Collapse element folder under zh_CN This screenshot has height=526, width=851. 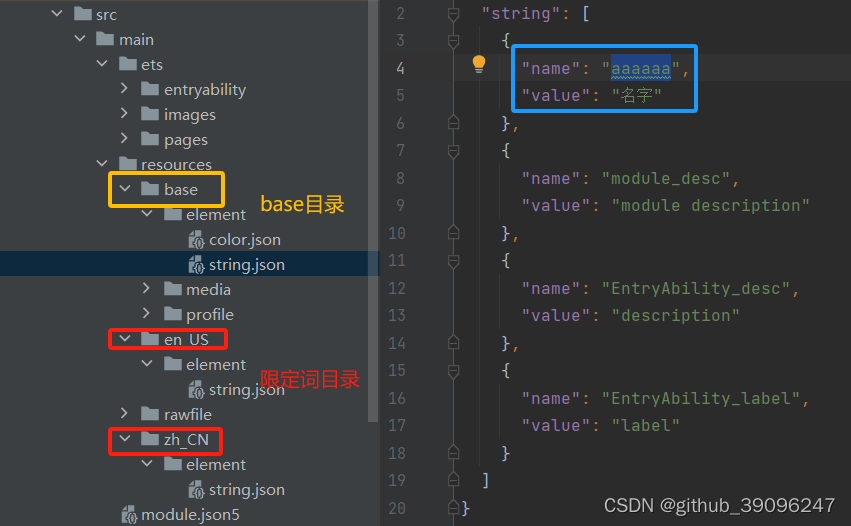click(147, 463)
